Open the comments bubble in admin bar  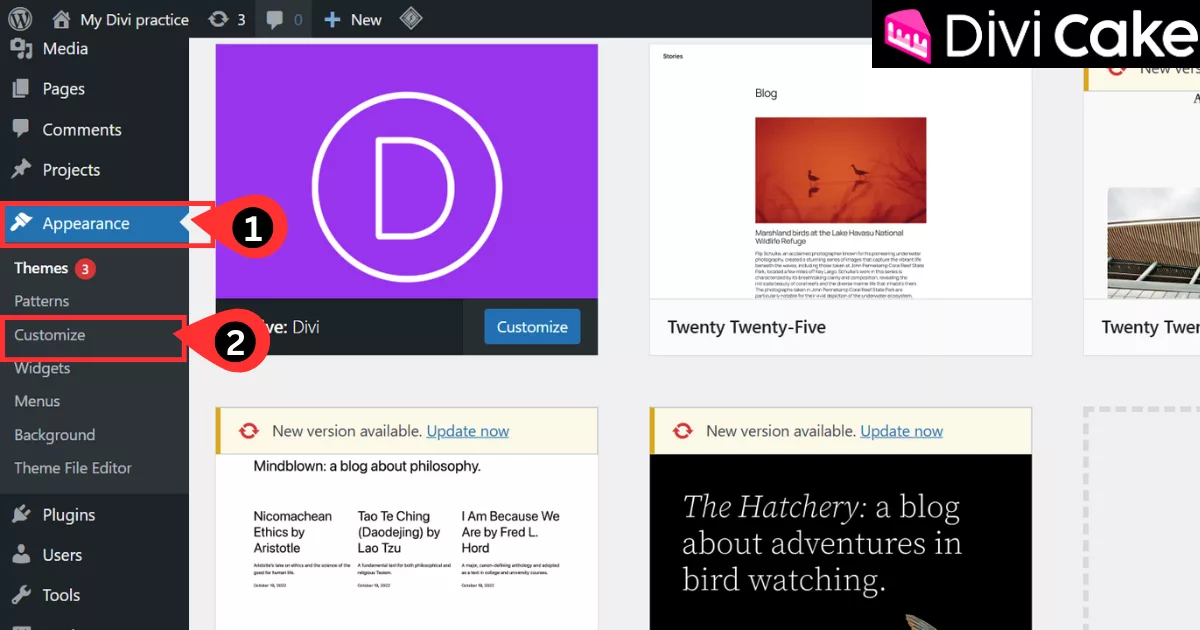276,19
